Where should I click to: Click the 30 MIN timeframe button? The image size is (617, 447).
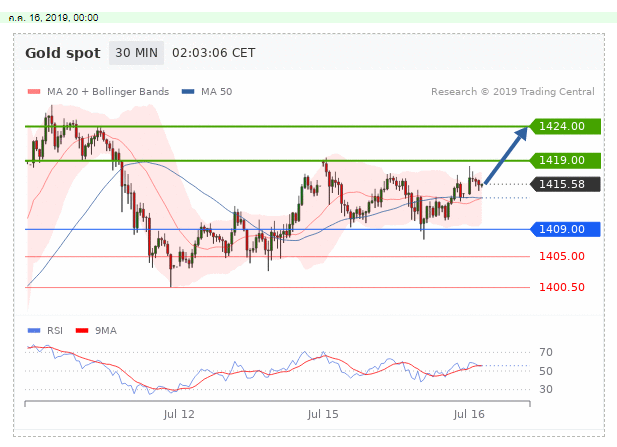point(136,53)
